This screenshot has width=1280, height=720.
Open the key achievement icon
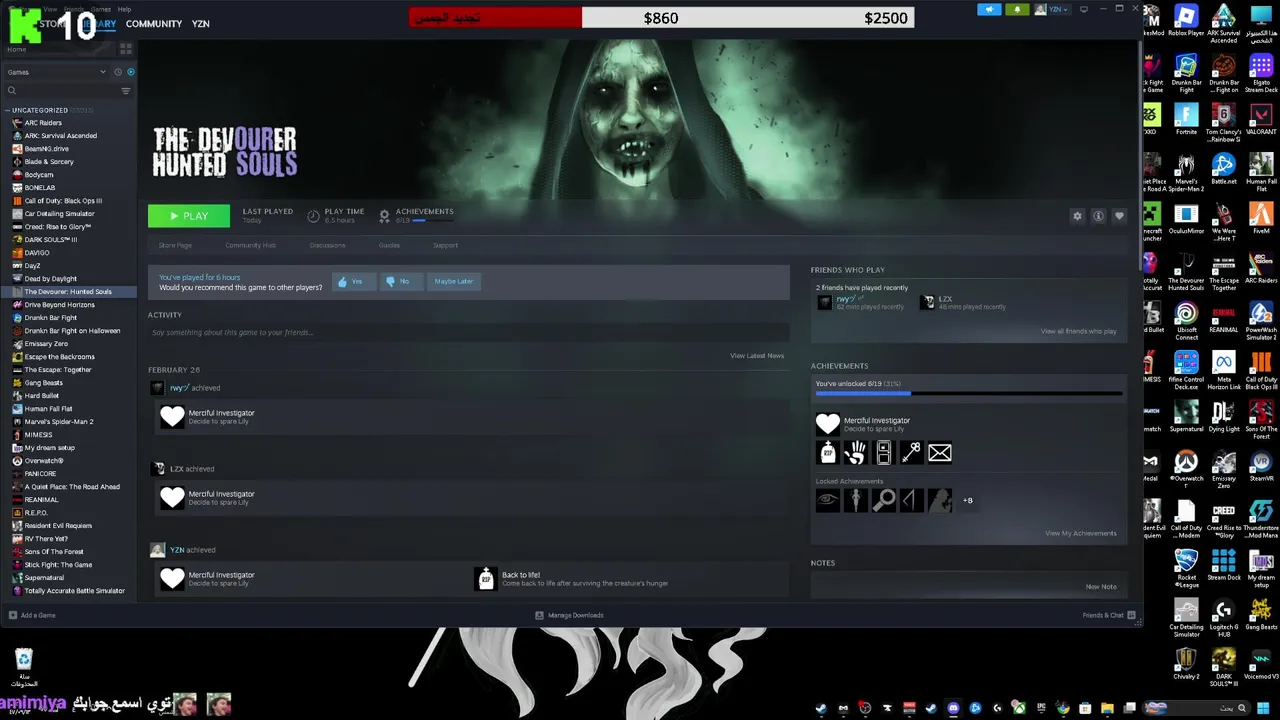click(x=911, y=454)
